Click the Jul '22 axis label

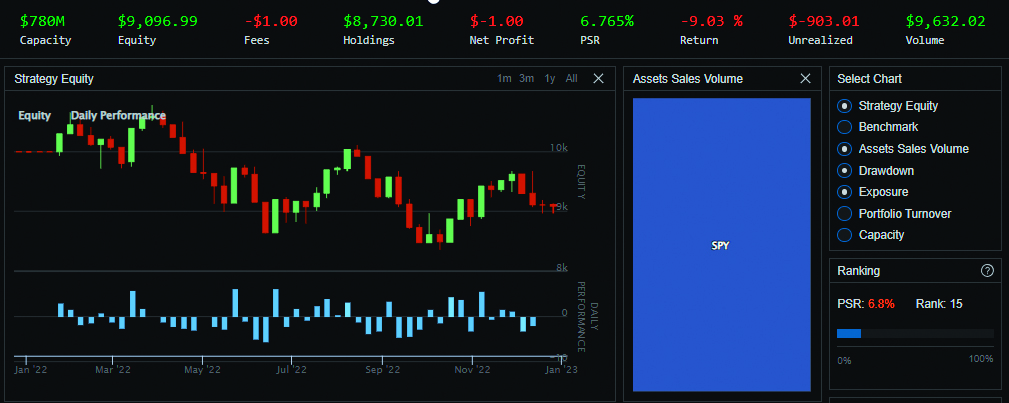pyautogui.click(x=291, y=370)
